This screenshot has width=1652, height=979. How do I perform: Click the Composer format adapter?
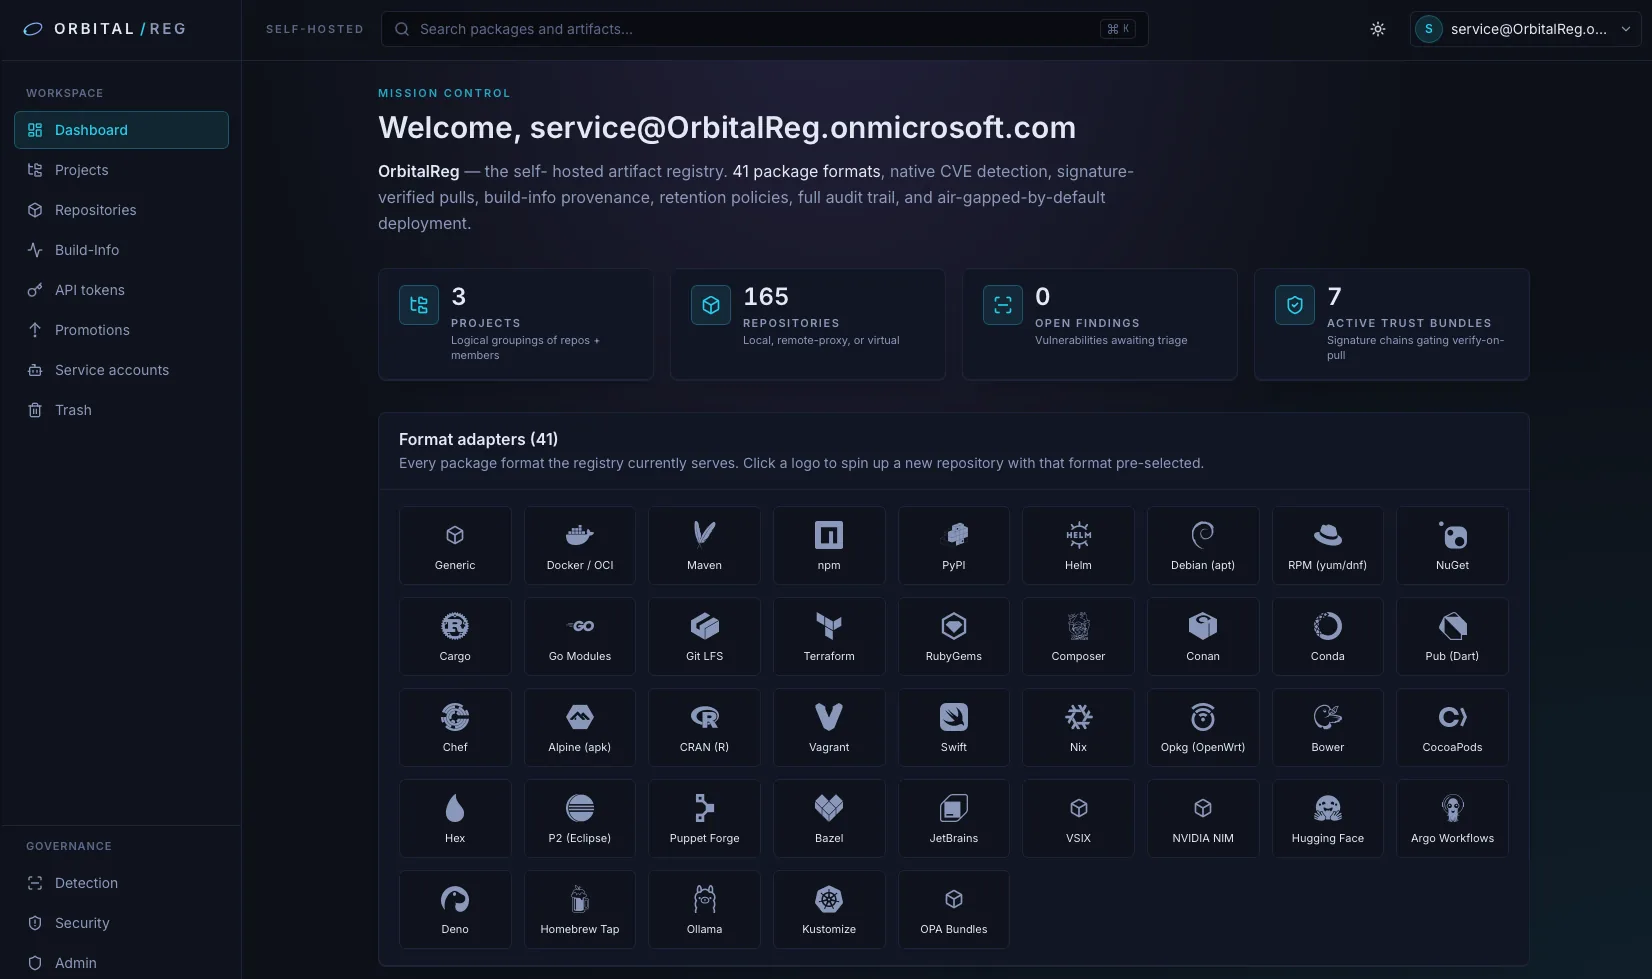(x=1078, y=636)
